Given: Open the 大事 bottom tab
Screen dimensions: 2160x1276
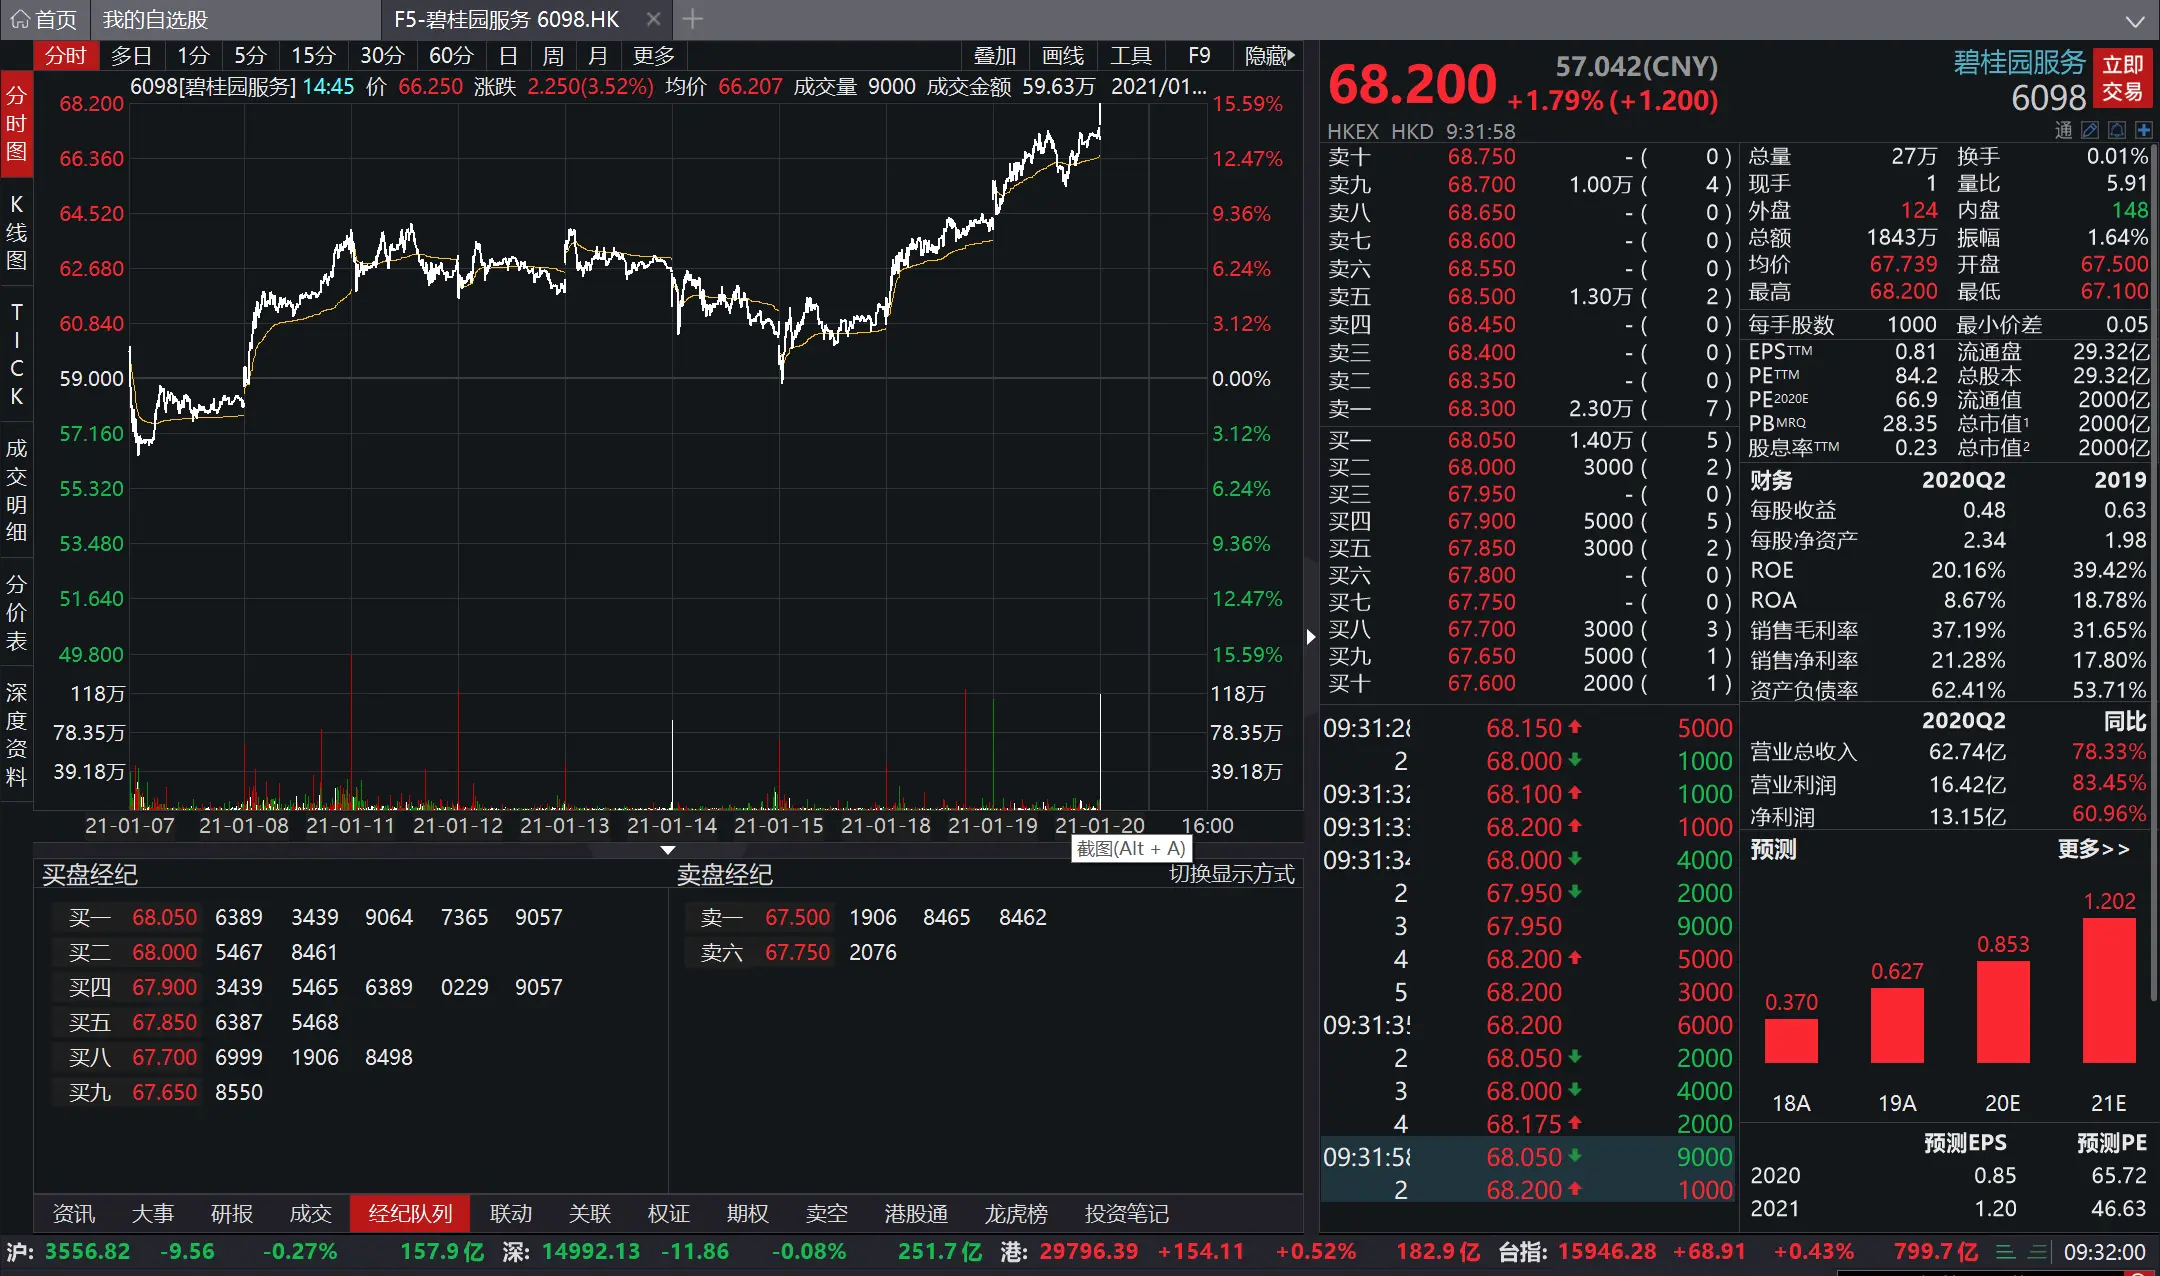Looking at the screenshot, I should point(153,1213).
